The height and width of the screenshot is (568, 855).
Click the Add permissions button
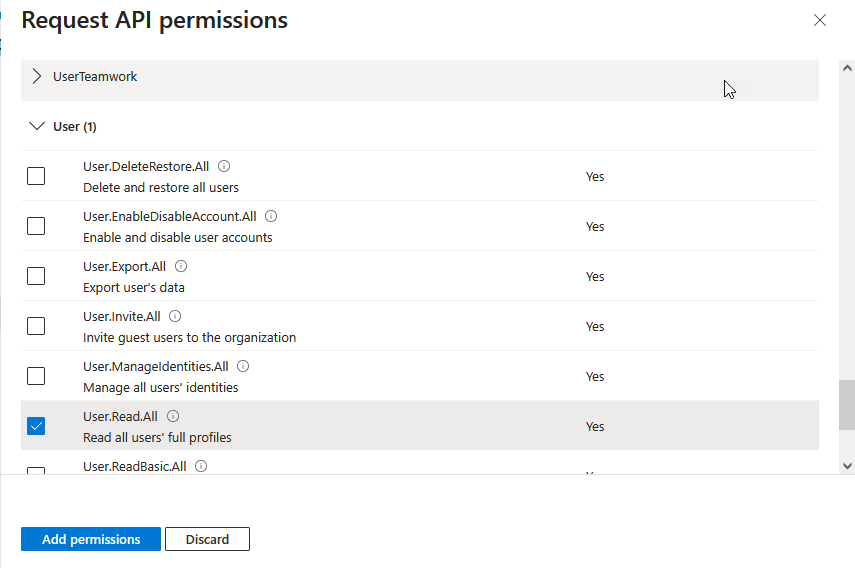click(x=91, y=539)
